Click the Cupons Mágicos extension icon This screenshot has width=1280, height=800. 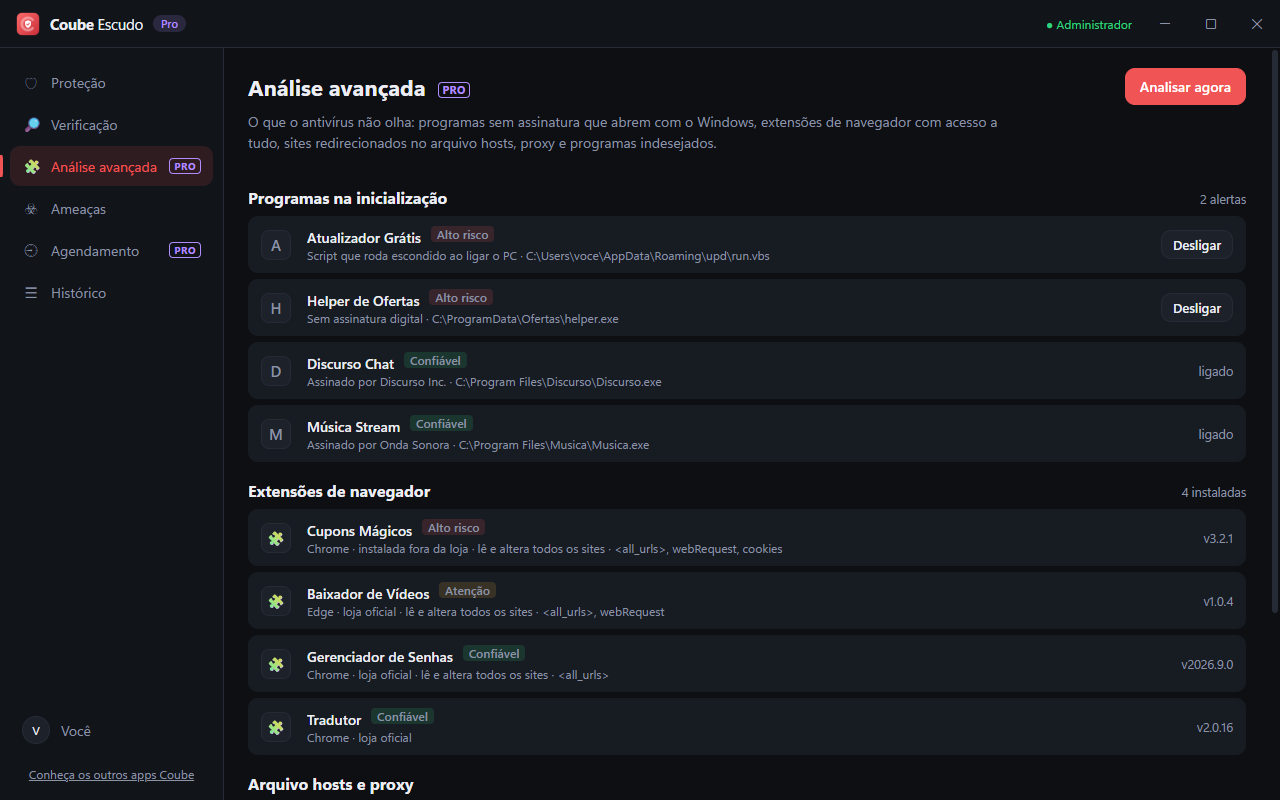click(276, 538)
